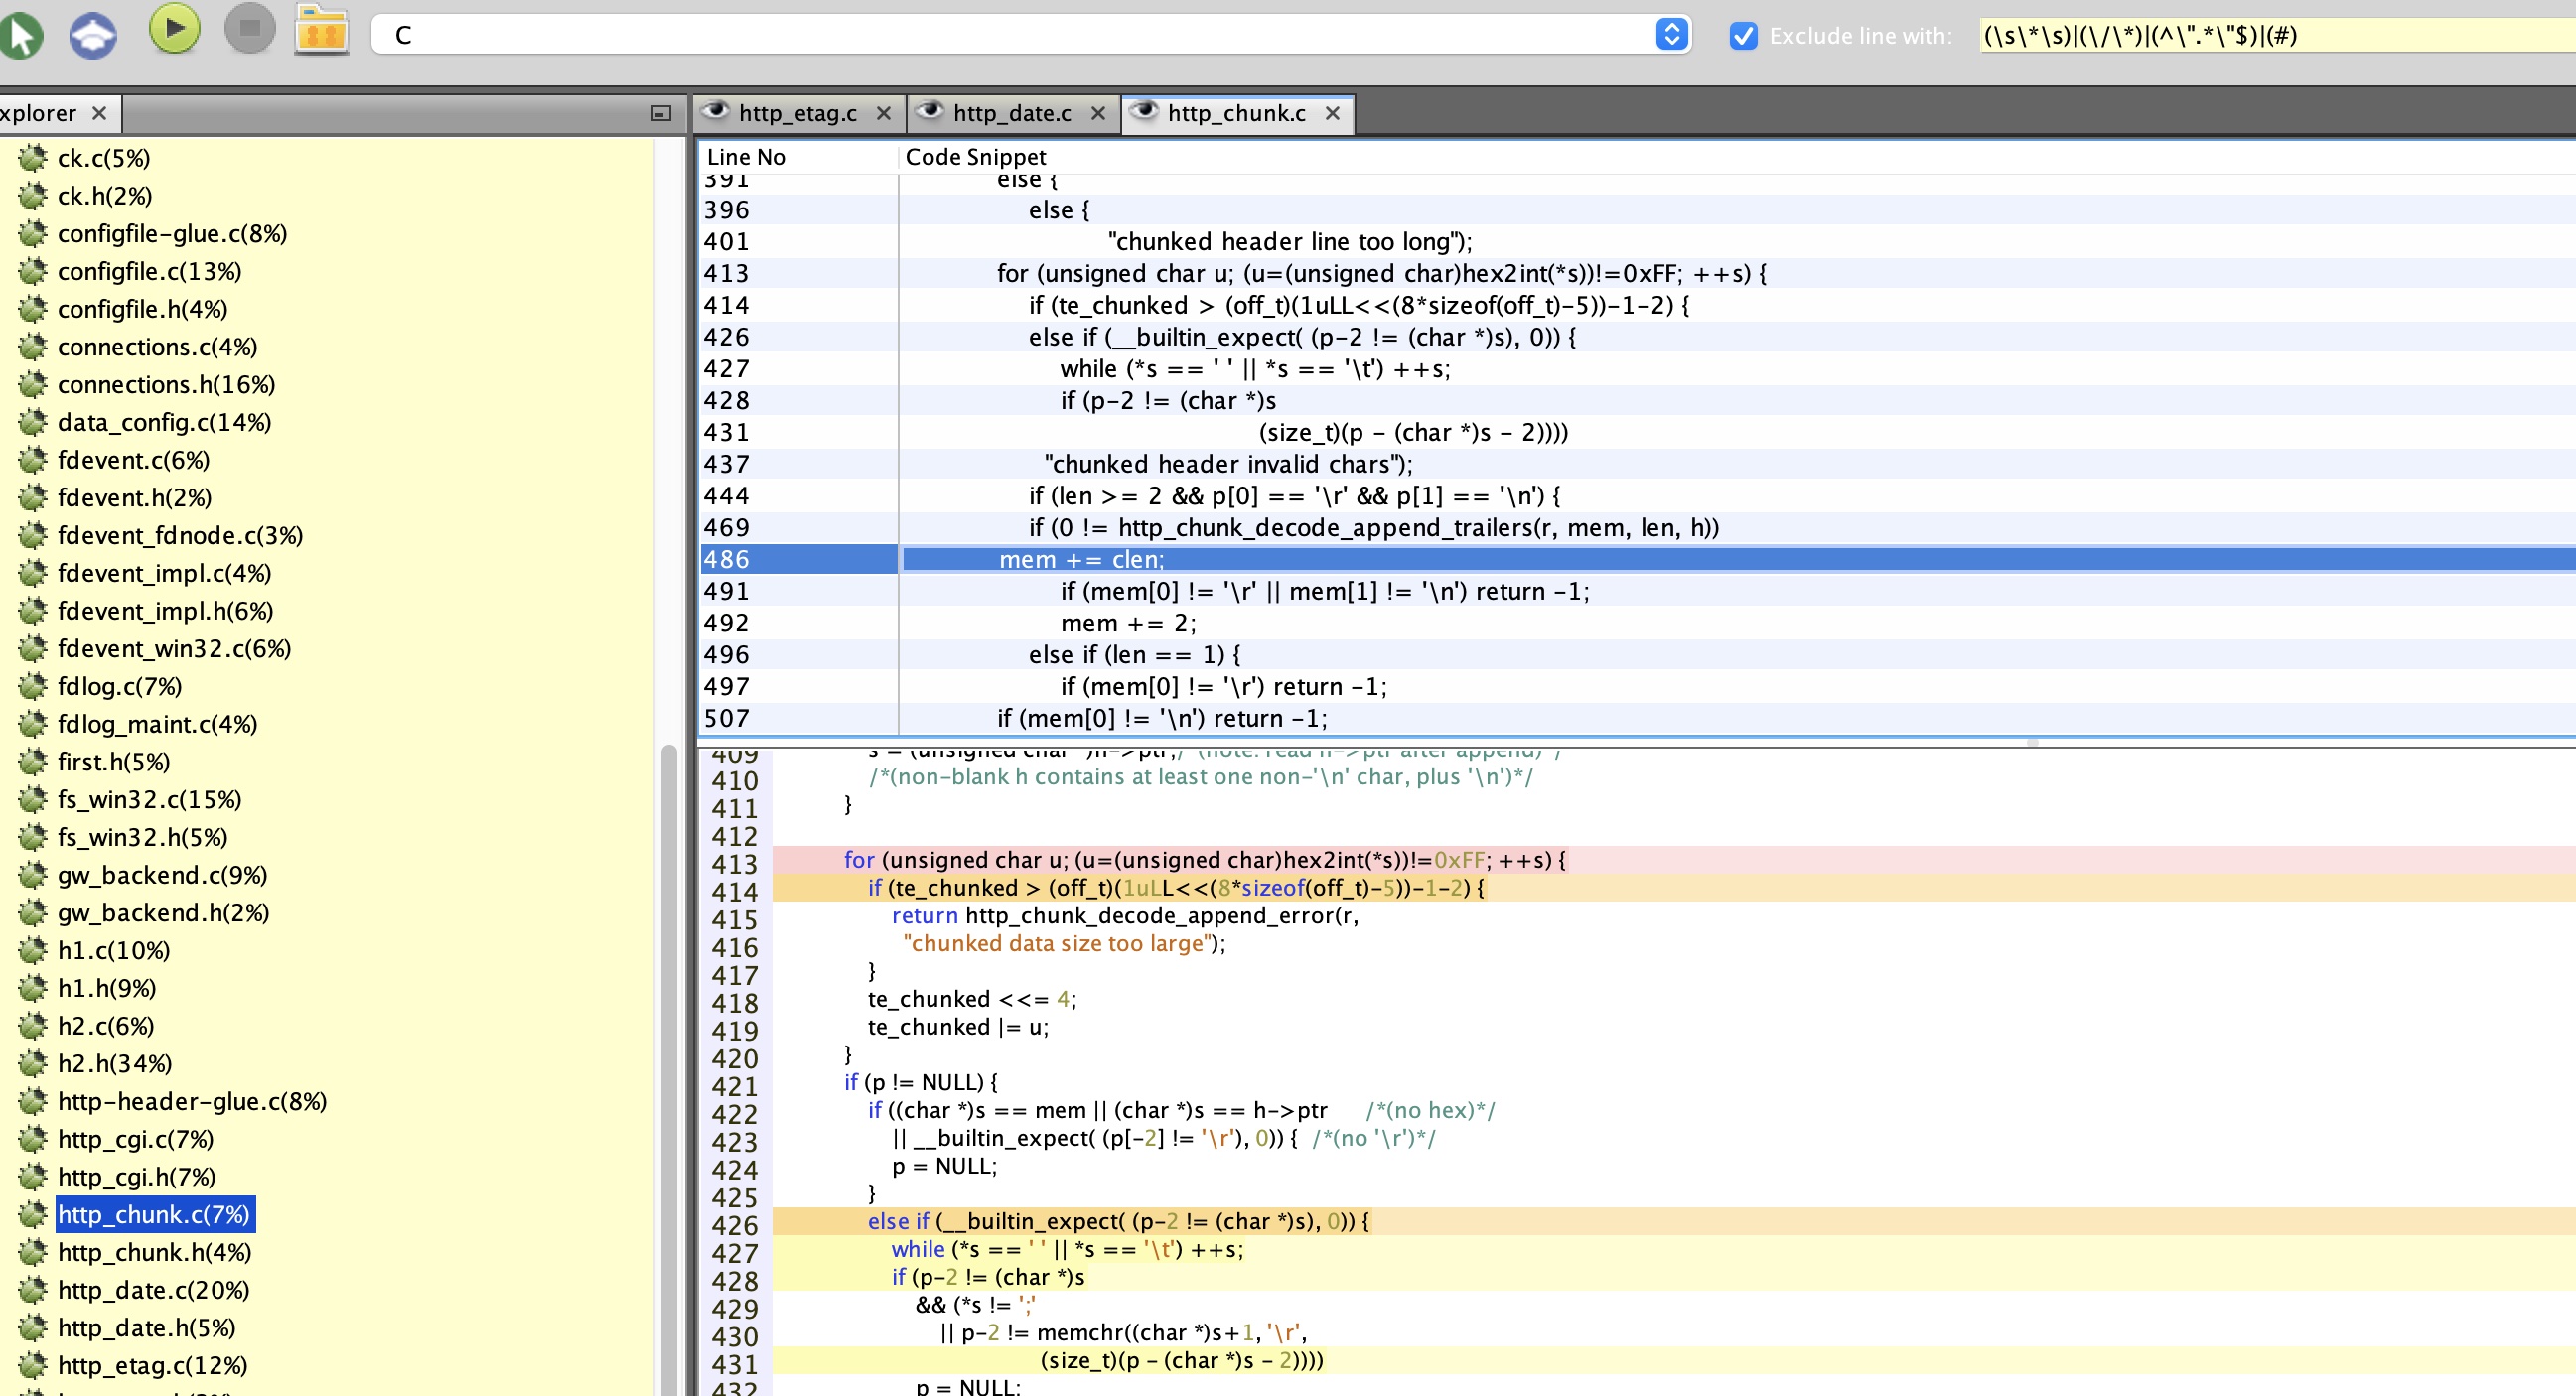
Task: Click the eye icon on http_etag.c tab
Action: tap(714, 112)
